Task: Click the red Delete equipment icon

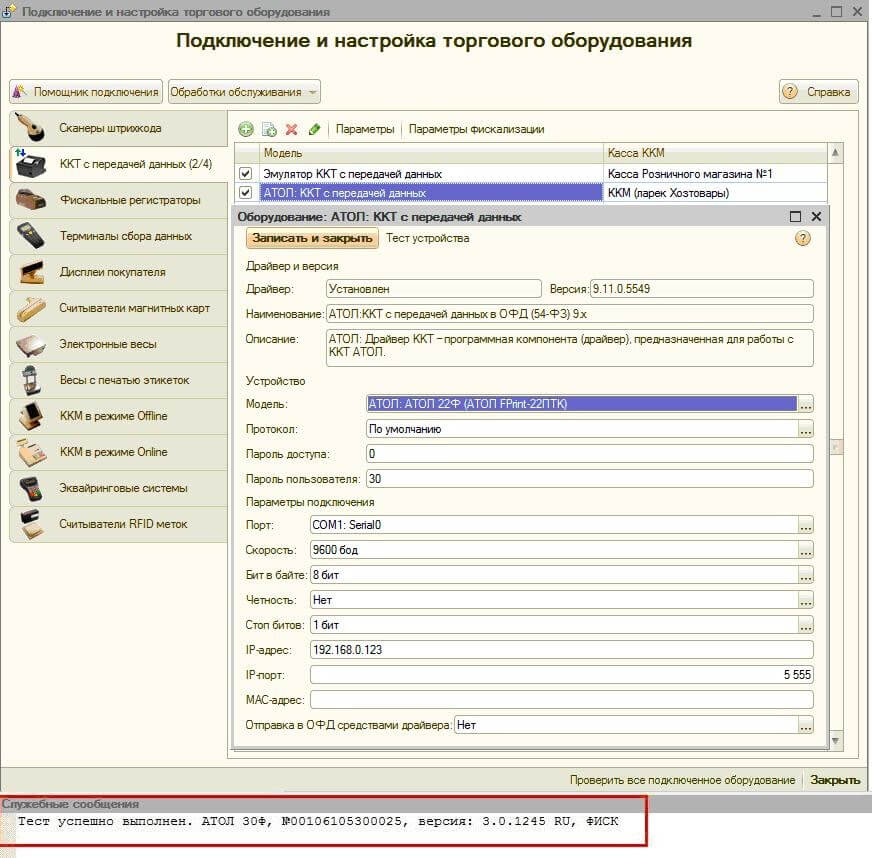Action: 291,130
